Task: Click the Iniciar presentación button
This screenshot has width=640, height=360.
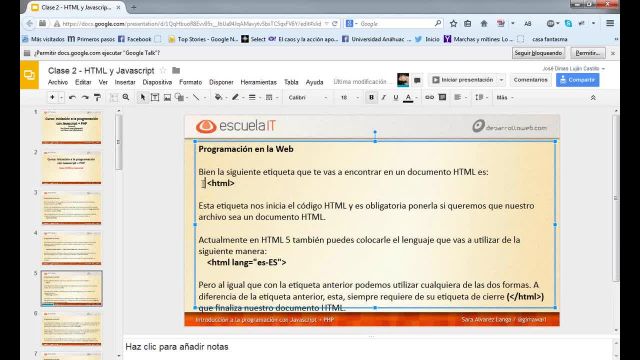Action: (463, 80)
